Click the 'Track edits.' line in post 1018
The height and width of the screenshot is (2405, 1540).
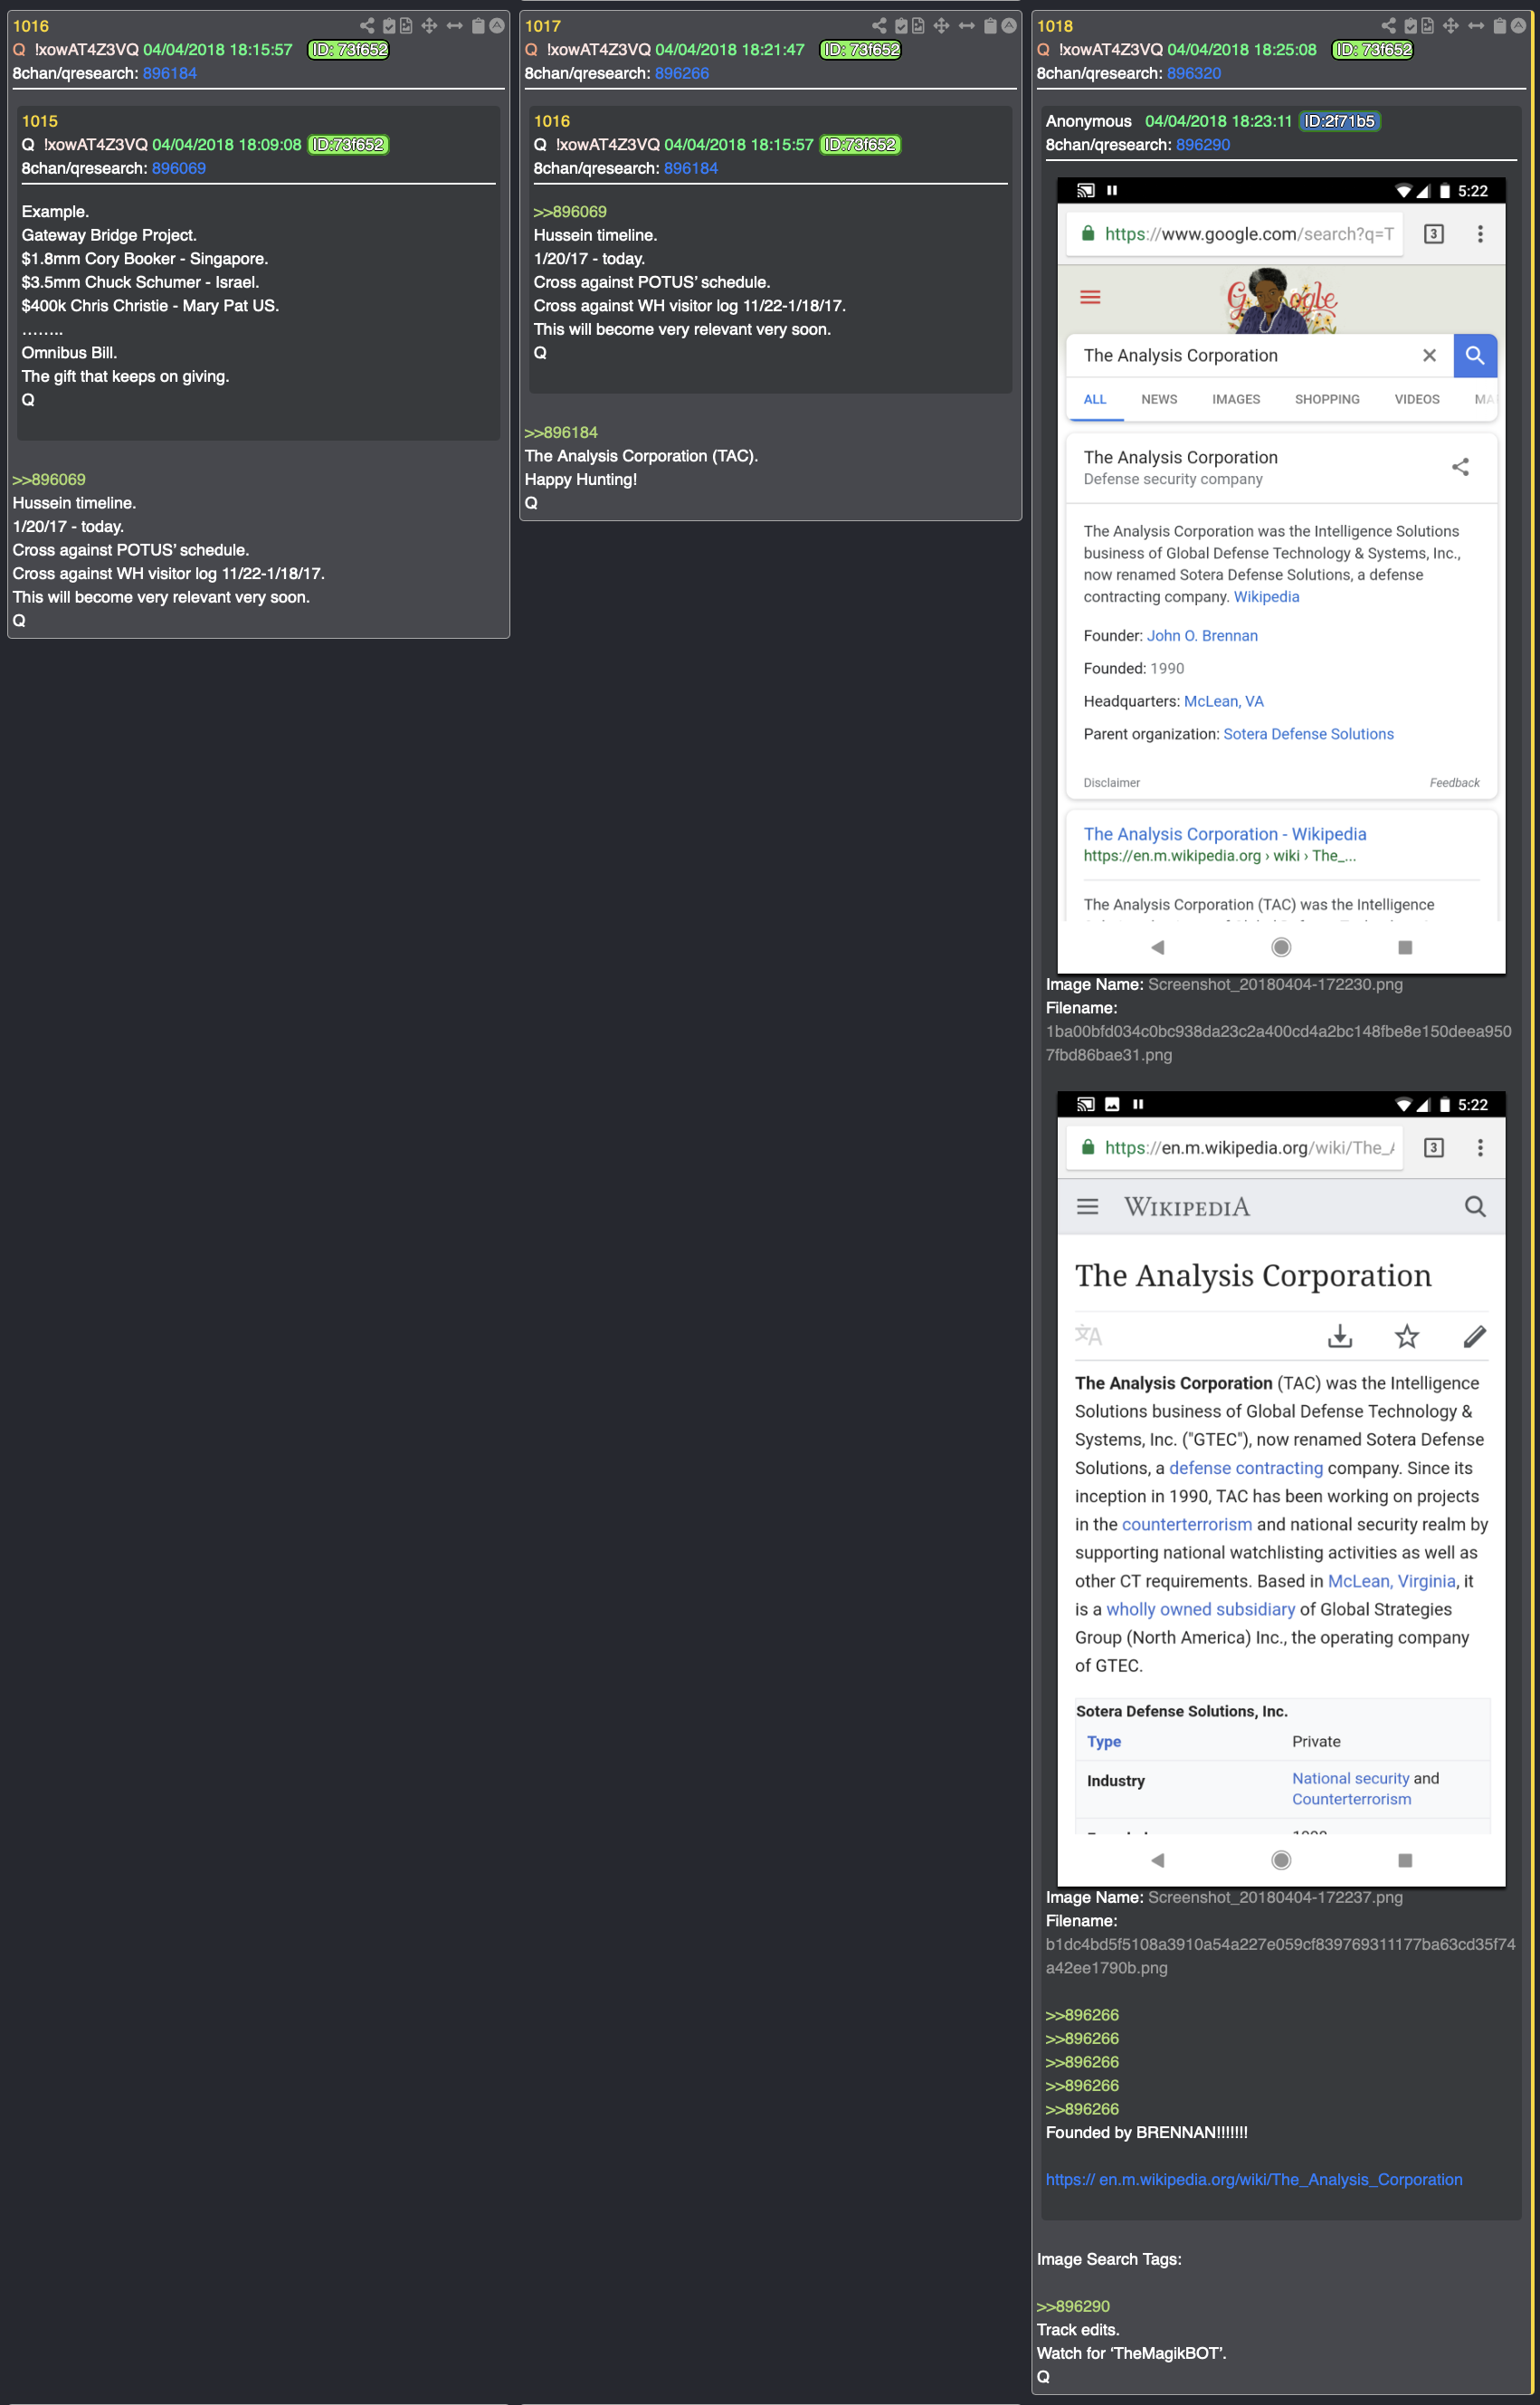1077,2329
